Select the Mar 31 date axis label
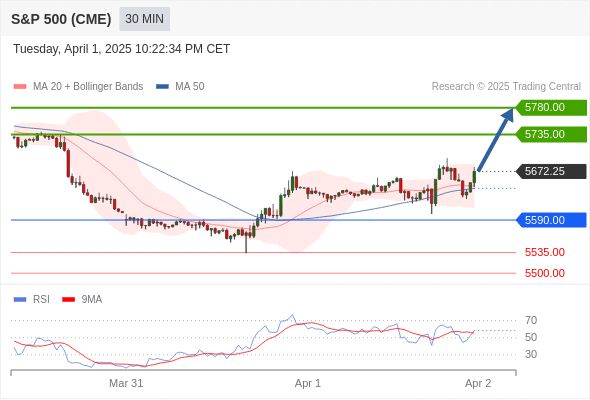 point(126,383)
